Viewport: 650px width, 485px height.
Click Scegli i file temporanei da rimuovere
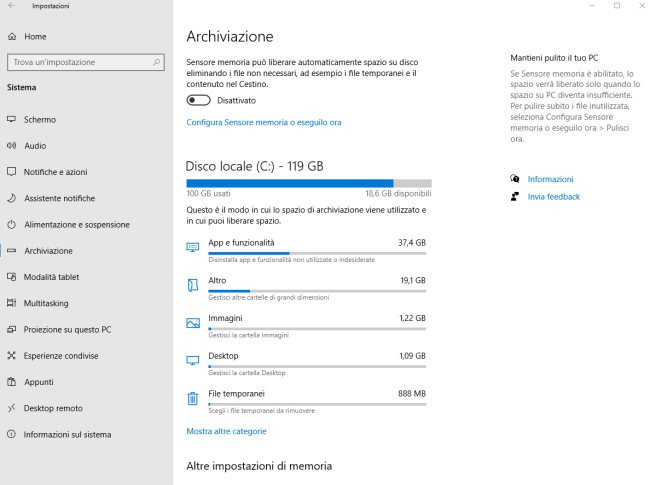[262, 410]
